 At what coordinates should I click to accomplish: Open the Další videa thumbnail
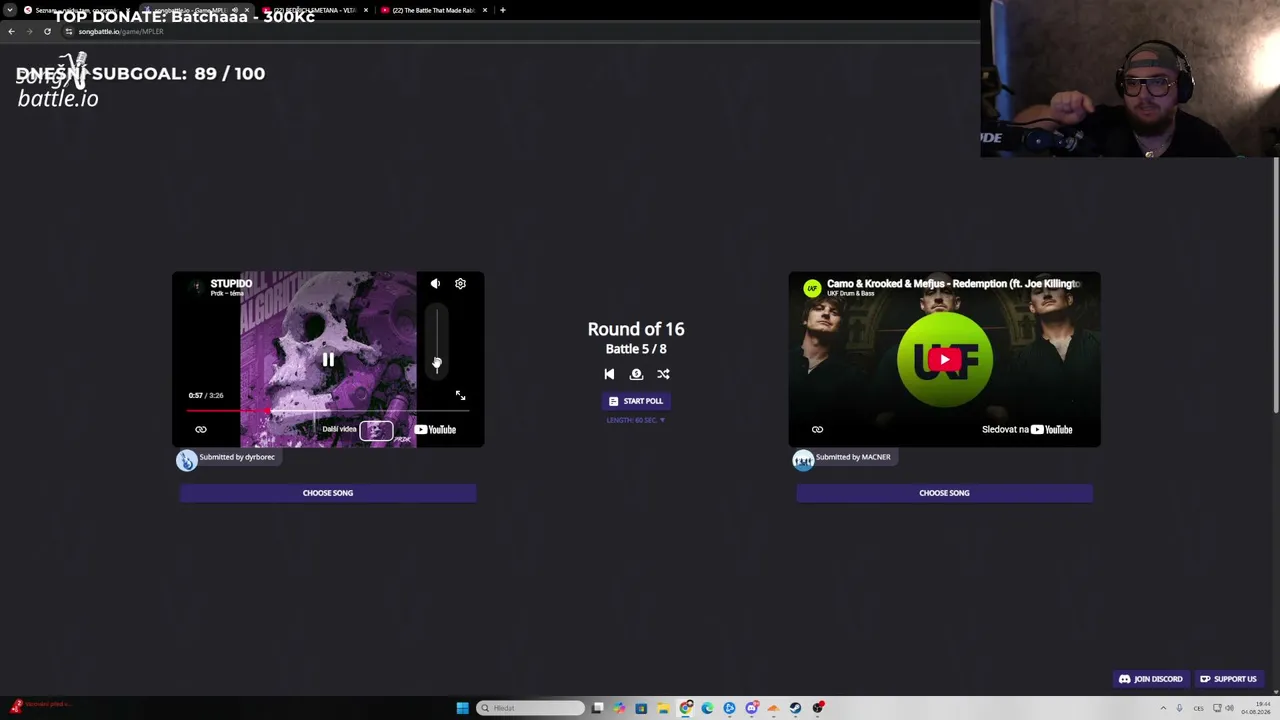(376, 430)
